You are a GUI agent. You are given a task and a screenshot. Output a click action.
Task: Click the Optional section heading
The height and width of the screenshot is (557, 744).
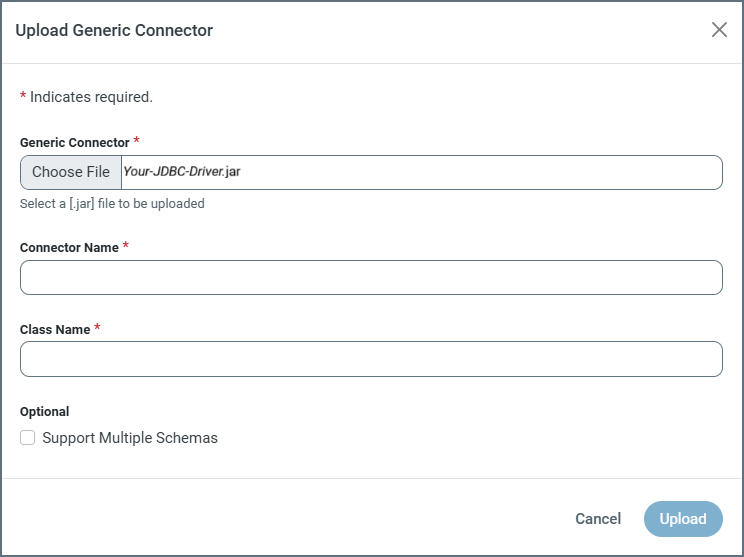45,412
